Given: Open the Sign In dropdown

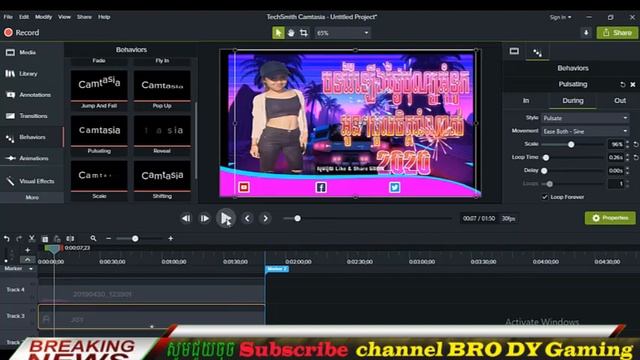Looking at the screenshot, I should (x=560, y=17).
